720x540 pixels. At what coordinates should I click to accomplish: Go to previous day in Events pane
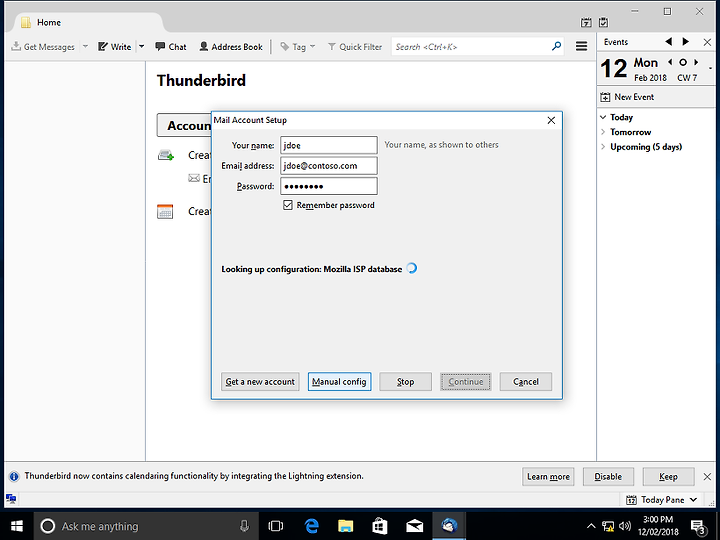click(x=669, y=42)
